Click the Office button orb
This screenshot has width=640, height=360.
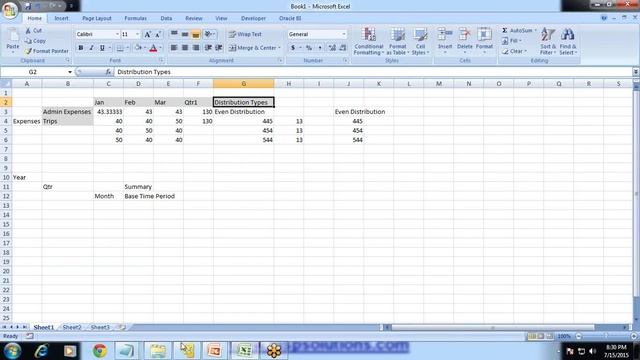click(x=10, y=9)
